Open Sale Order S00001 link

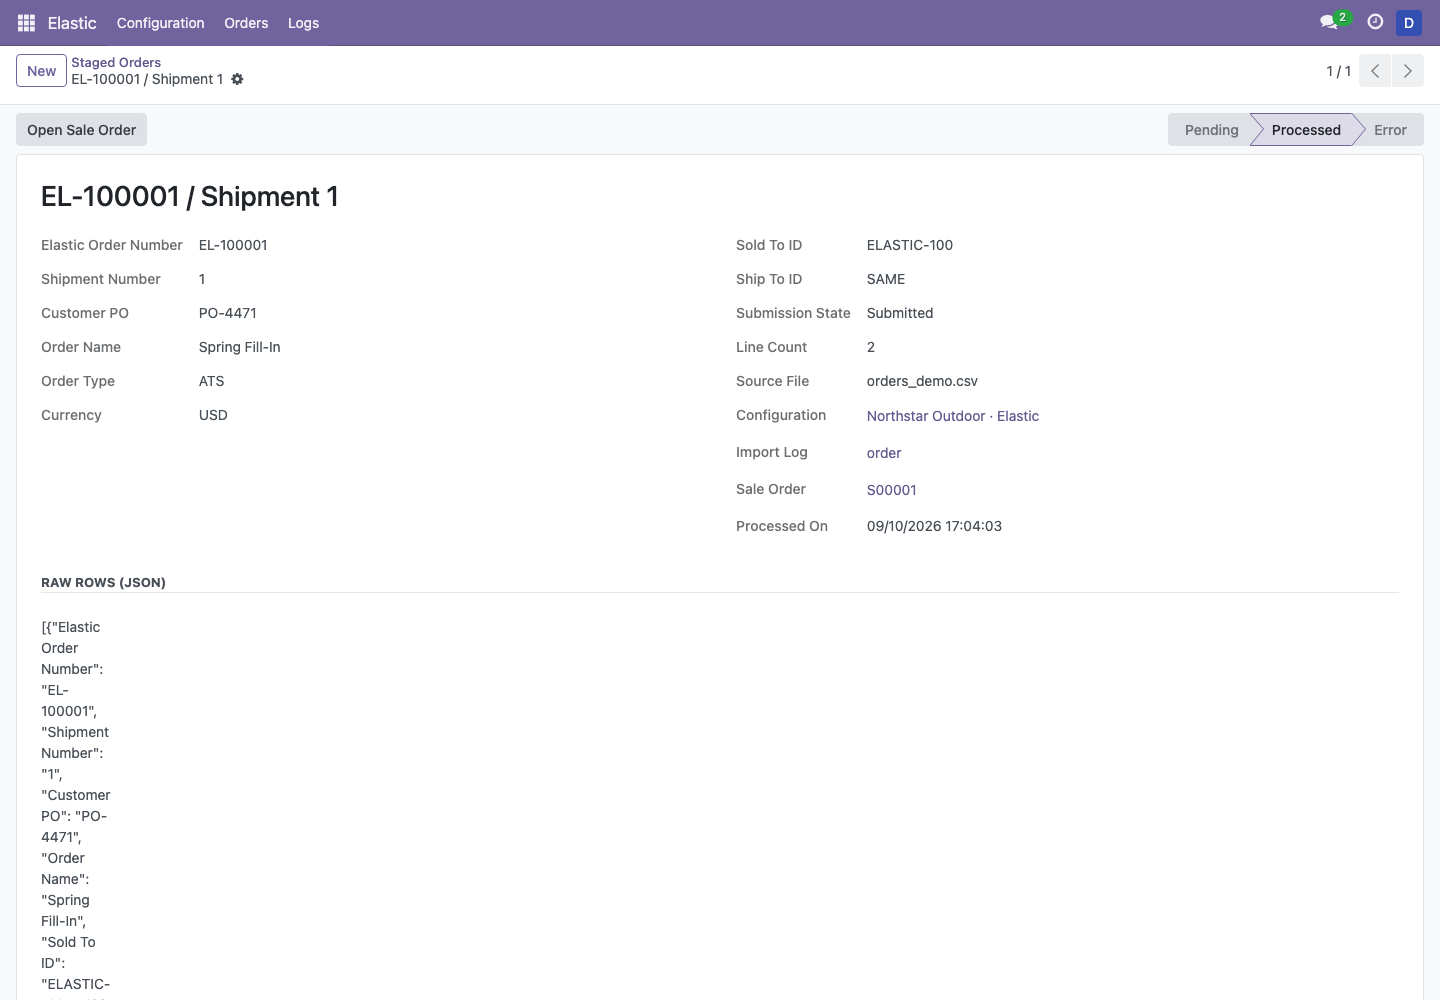[x=892, y=490]
